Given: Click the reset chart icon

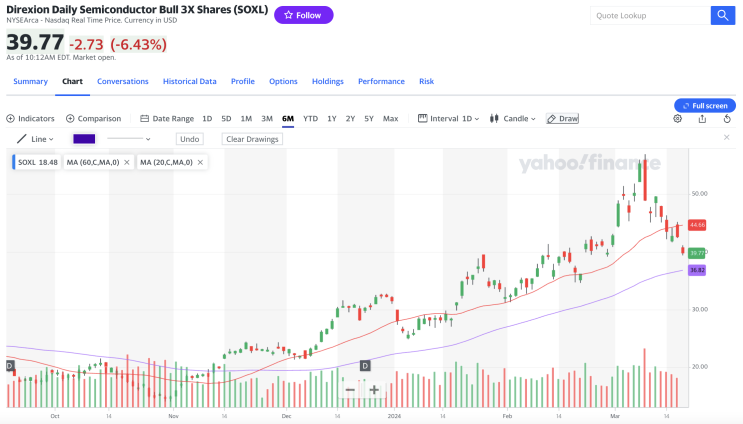Looking at the screenshot, I should coord(725,118).
